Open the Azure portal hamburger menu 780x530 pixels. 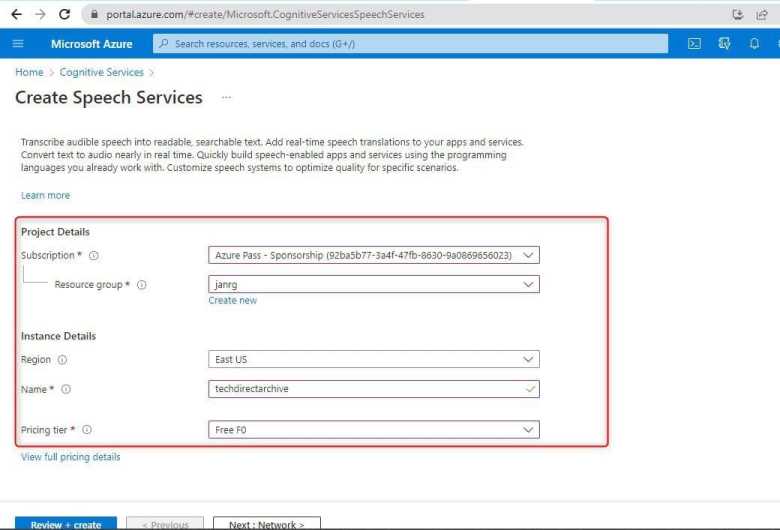[18, 44]
